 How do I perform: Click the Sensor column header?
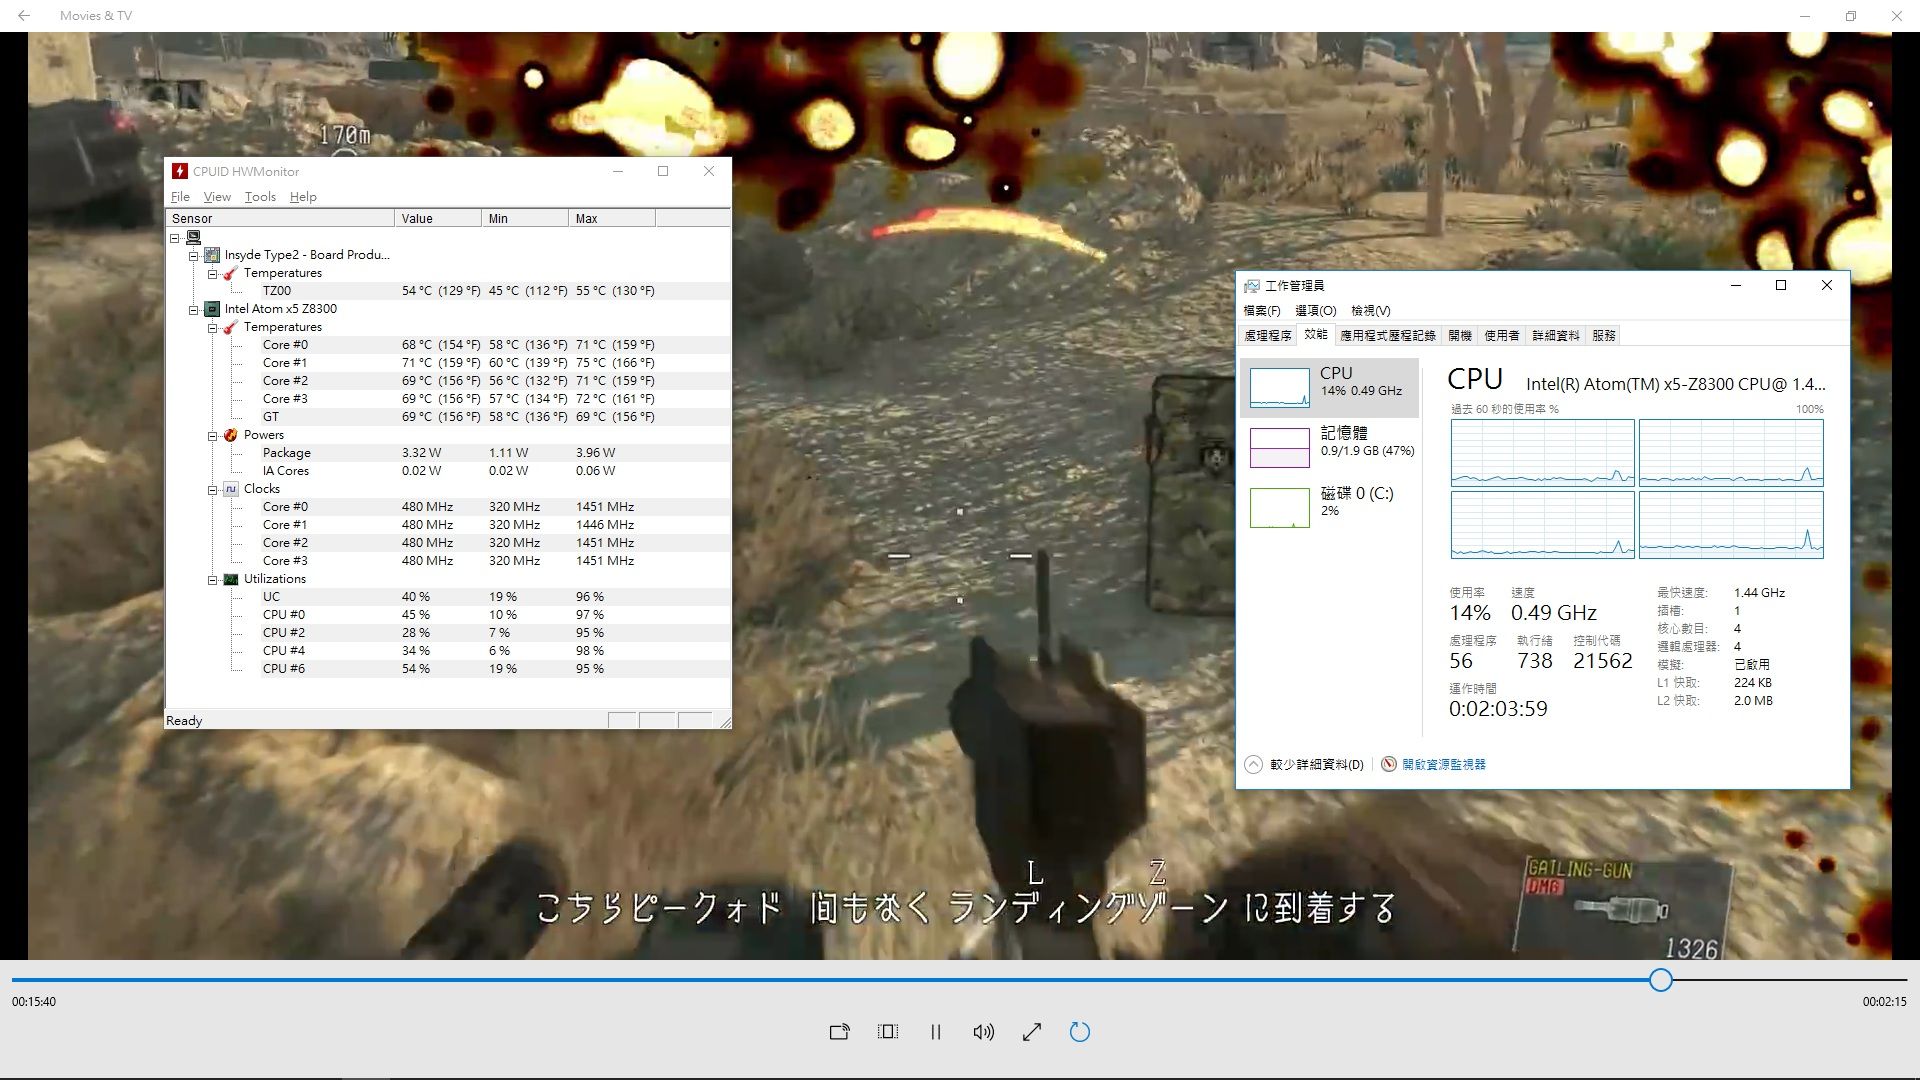point(281,218)
